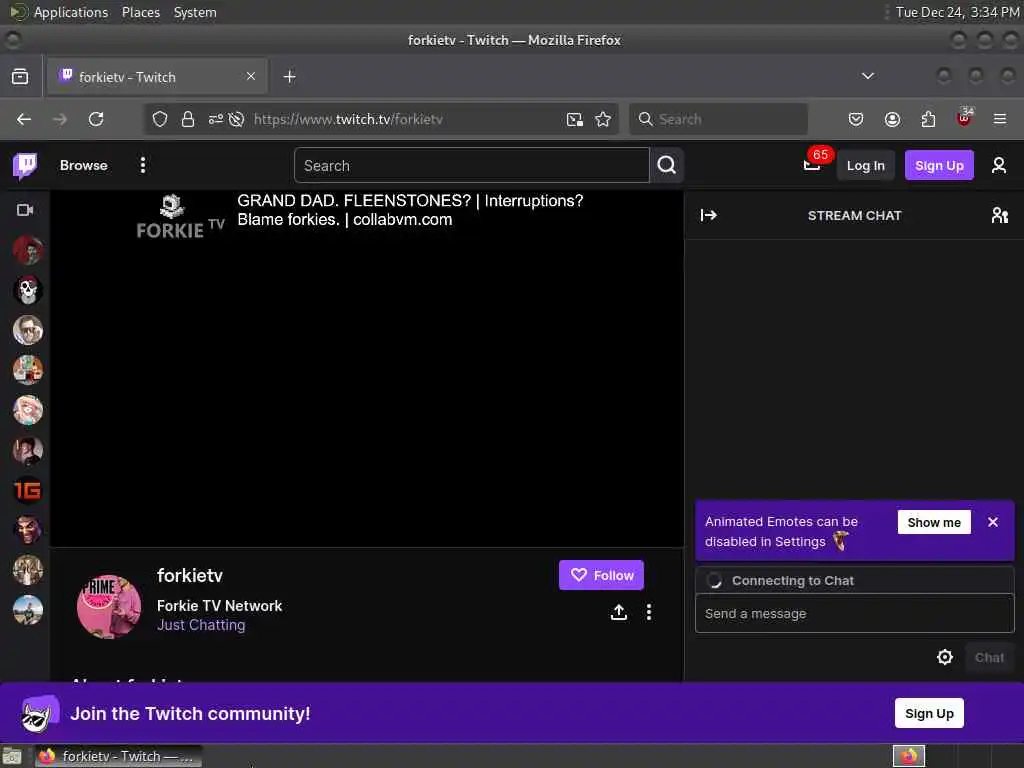Click the Log In button
This screenshot has height=768, width=1024.
pos(865,165)
